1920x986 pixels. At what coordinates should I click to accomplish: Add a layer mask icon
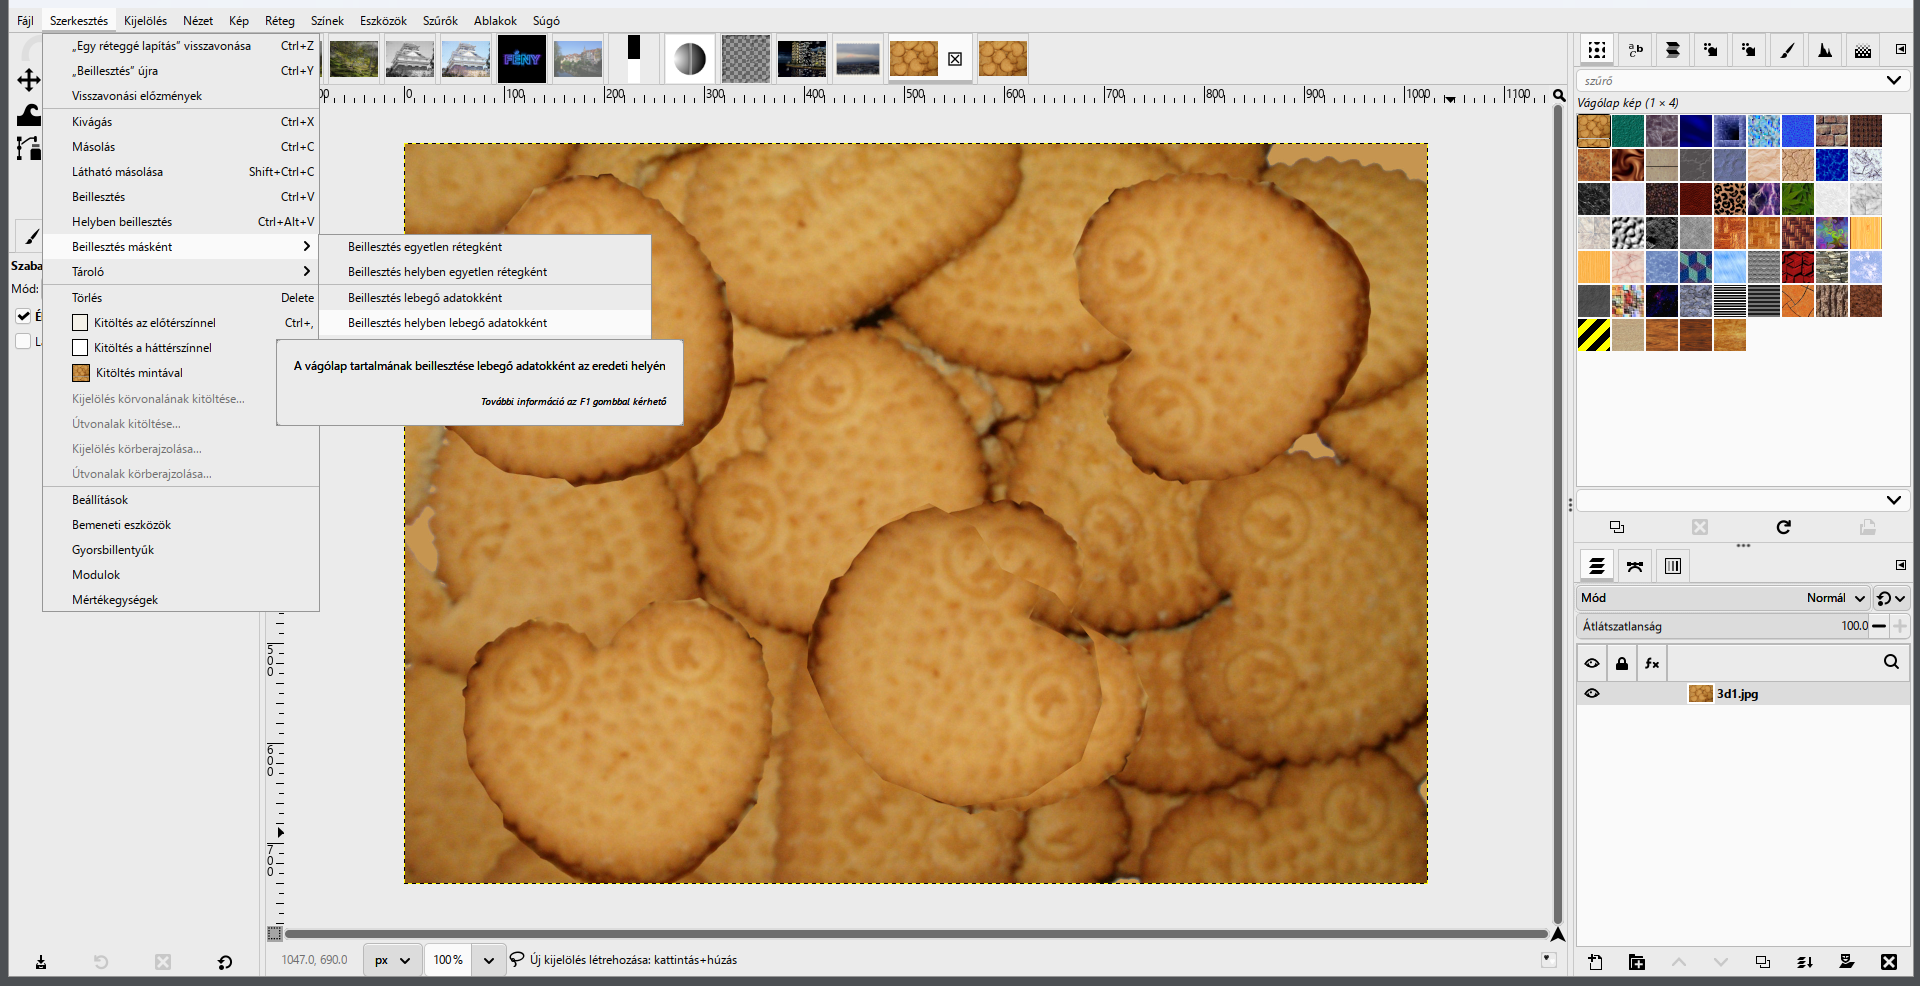pos(1847,962)
